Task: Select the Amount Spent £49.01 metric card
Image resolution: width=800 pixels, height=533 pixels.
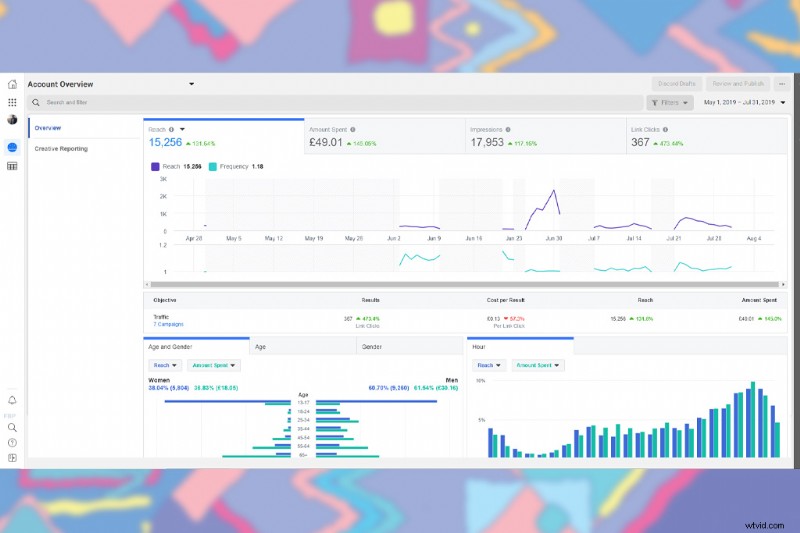Action: coord(385,136)
